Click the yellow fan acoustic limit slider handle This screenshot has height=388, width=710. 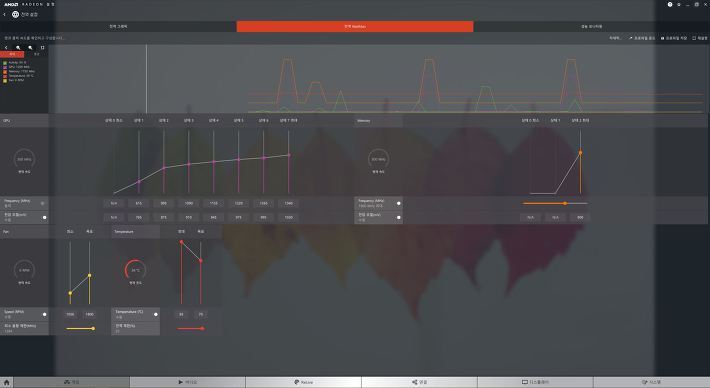pos(93,328)
